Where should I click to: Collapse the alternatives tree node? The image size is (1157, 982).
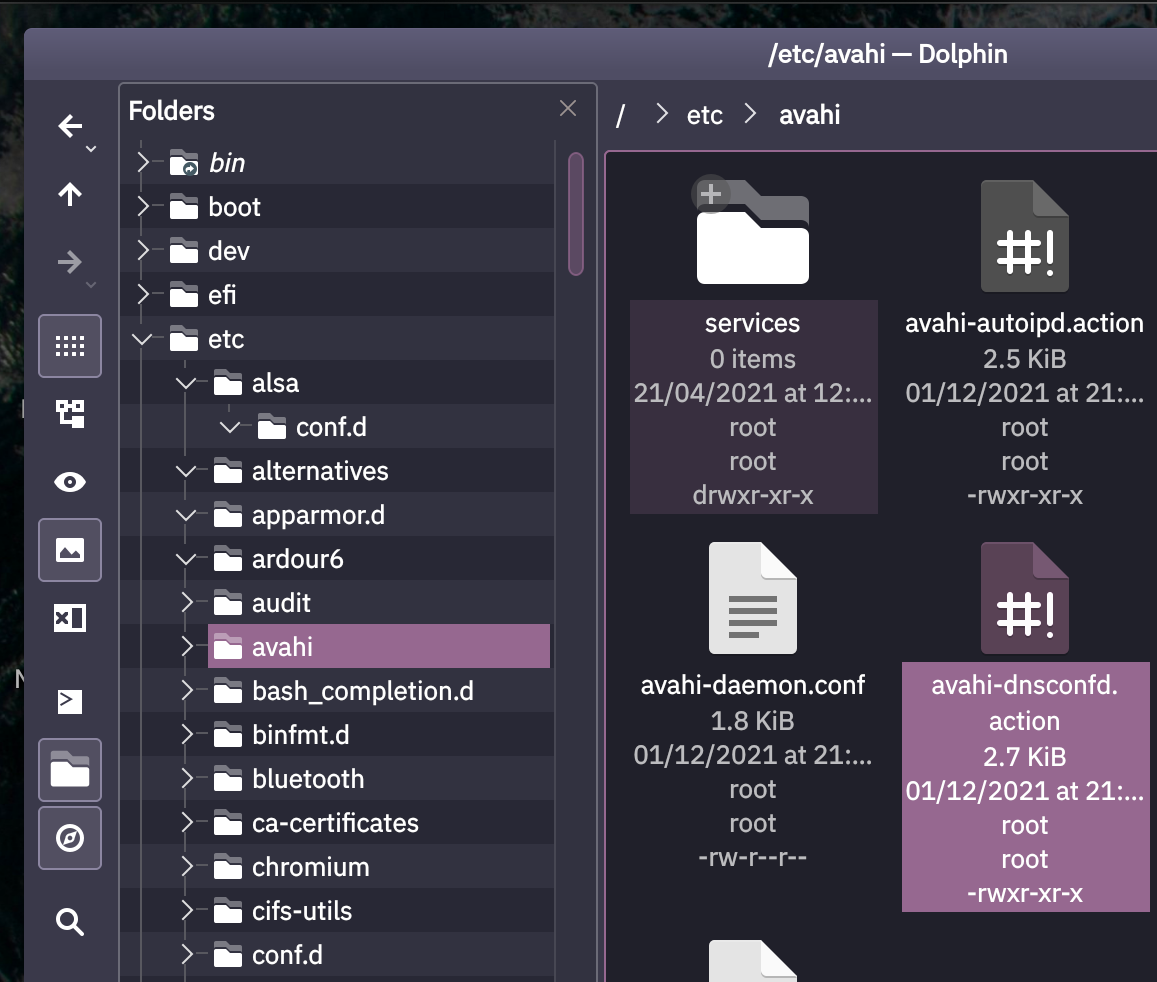coord(186,471)
